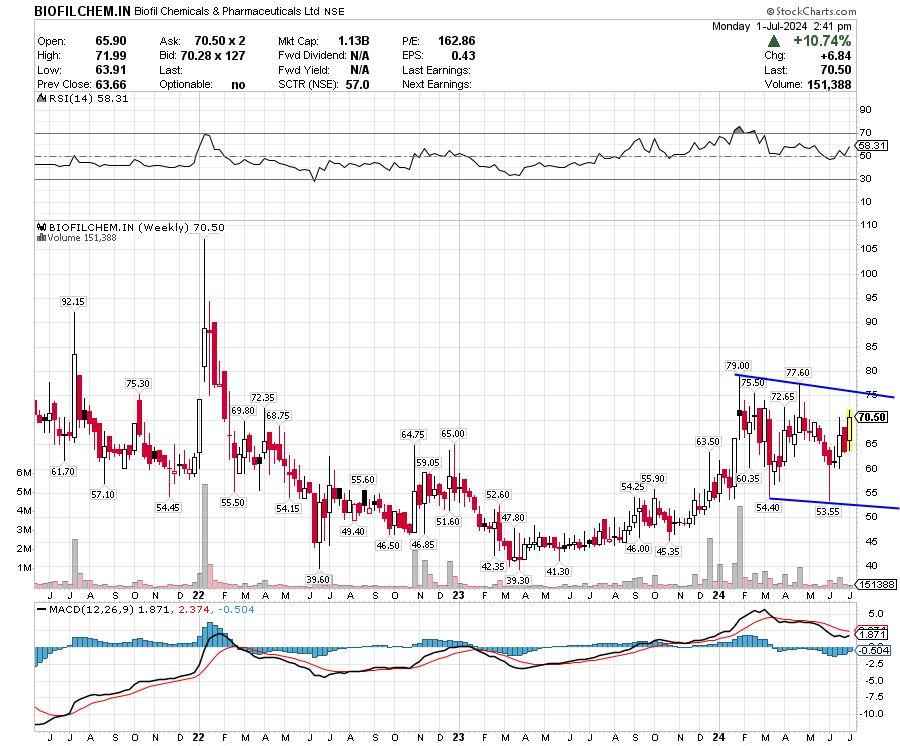The width and height of the screenshot is (900, 746).
Task: Click the volume tag 151388 on axis
Action: 876,584
